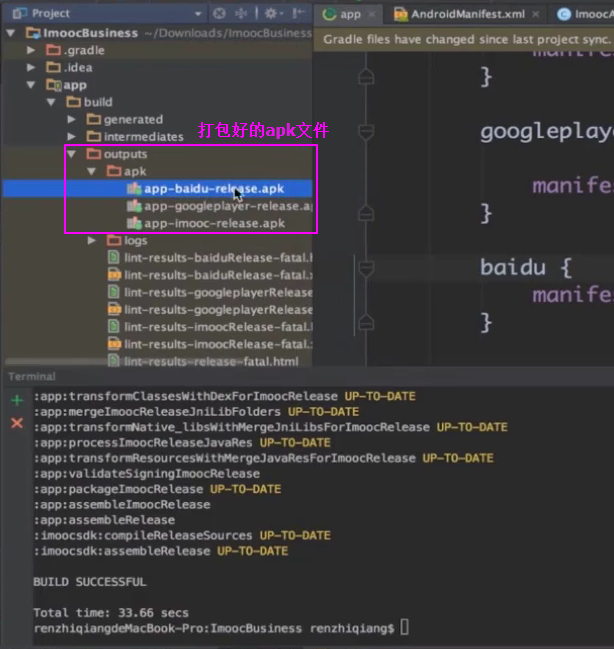Close the AndroidManifest.xml tab
Screen dimensions: 614x649
535,14
